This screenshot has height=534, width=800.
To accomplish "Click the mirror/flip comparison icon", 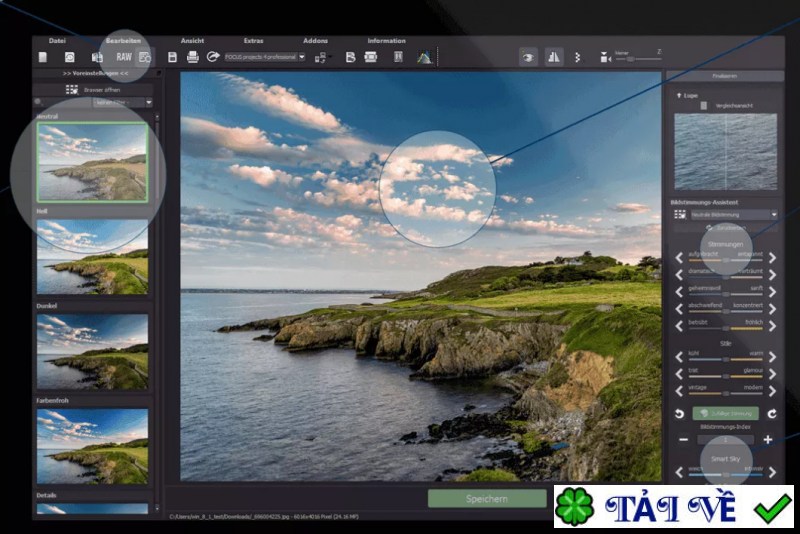I will point(553,57).
